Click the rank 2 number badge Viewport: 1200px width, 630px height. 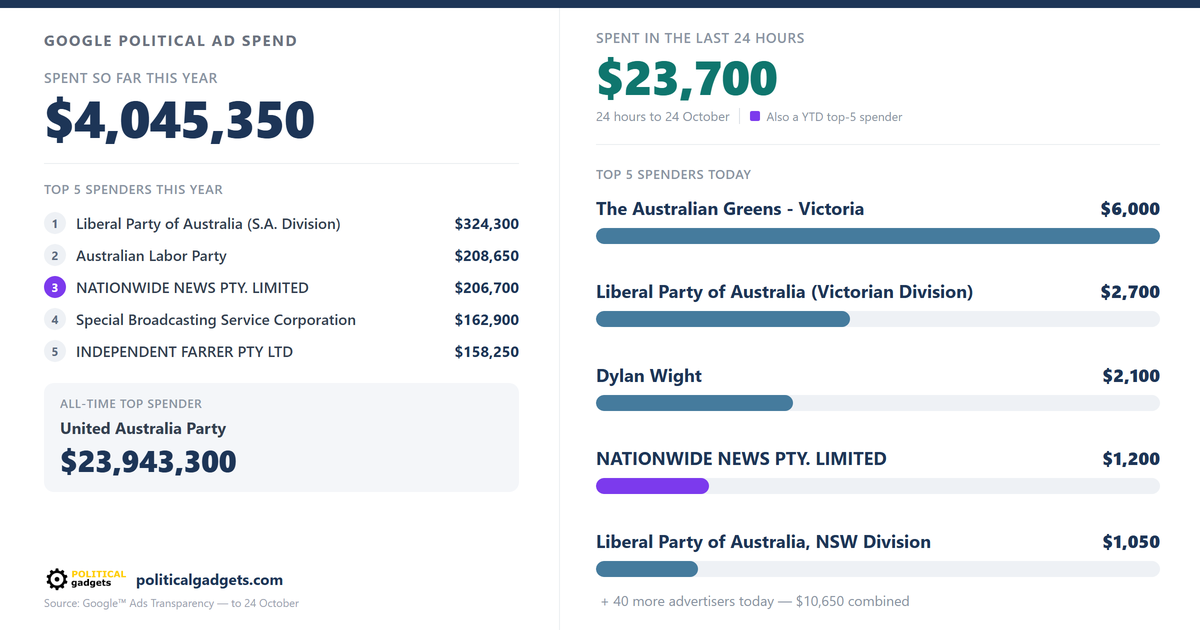pos(55,256)
